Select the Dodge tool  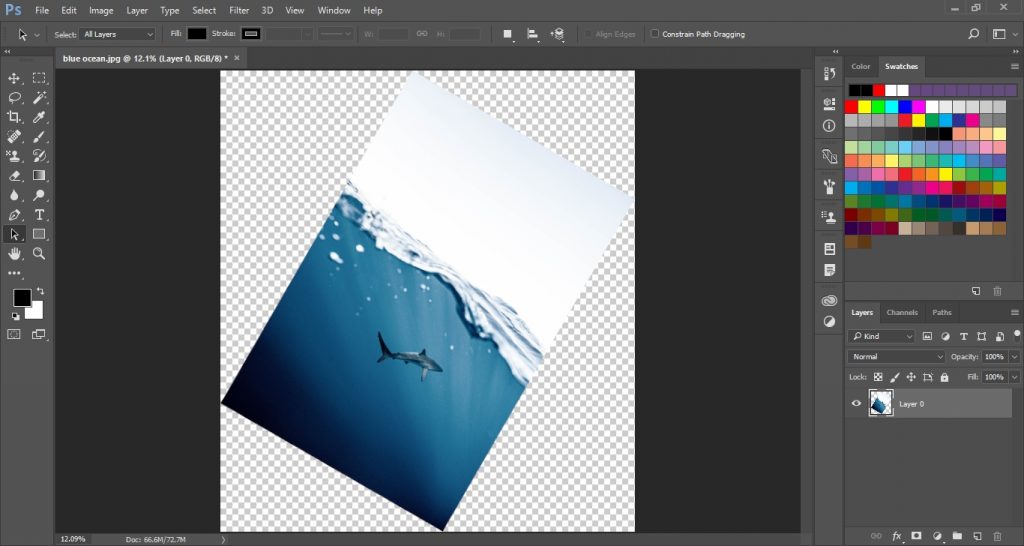tap(39, 195)
